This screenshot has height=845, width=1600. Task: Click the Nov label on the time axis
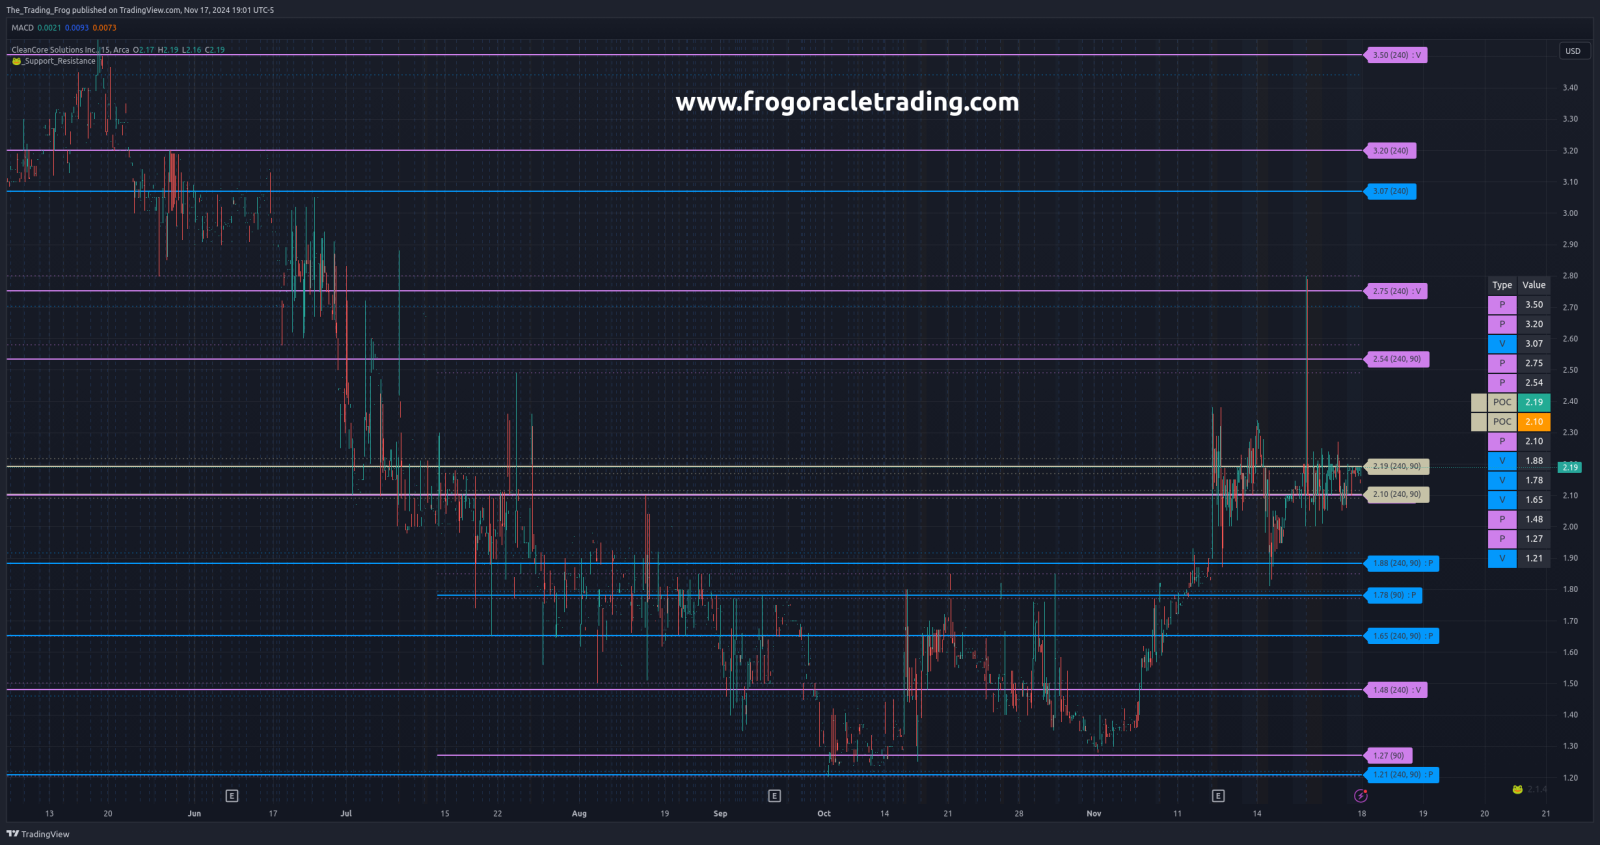1094,814
